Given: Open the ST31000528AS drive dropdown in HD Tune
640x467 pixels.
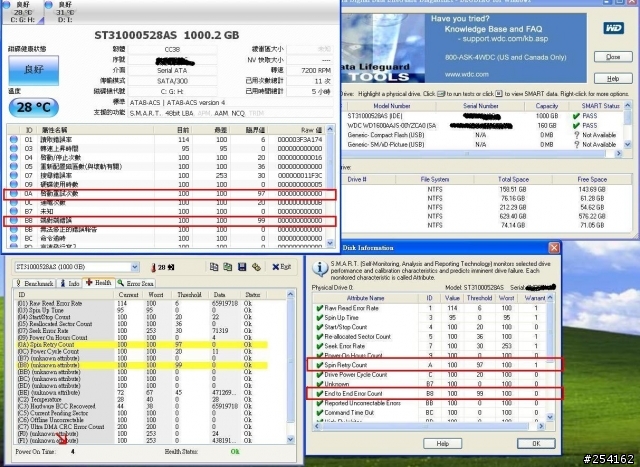Looking at the screenshot, I should (x=135, y=267).
